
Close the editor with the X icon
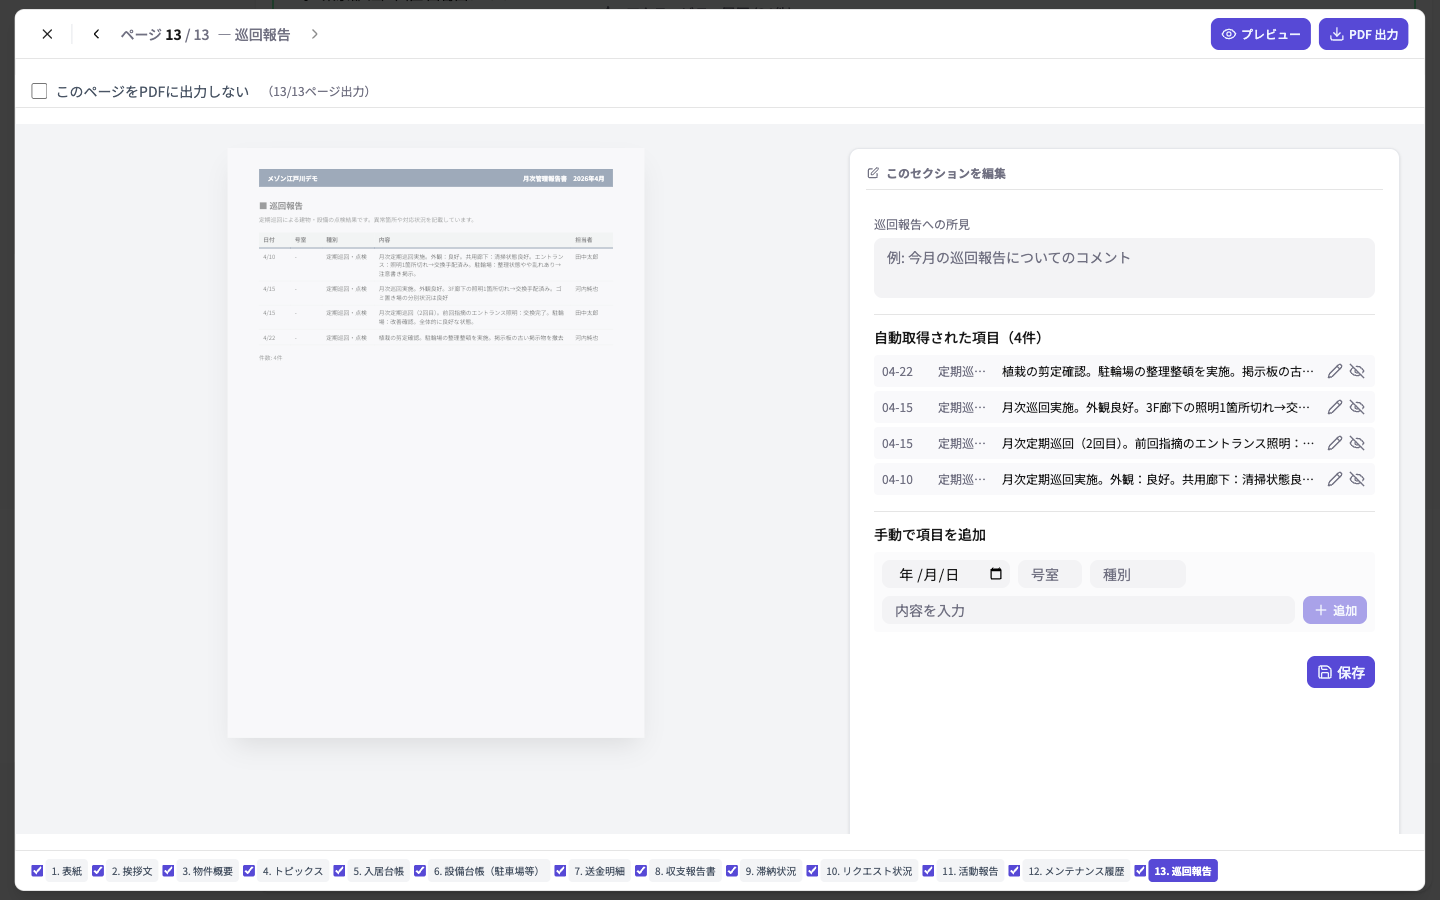pos(47,34)
